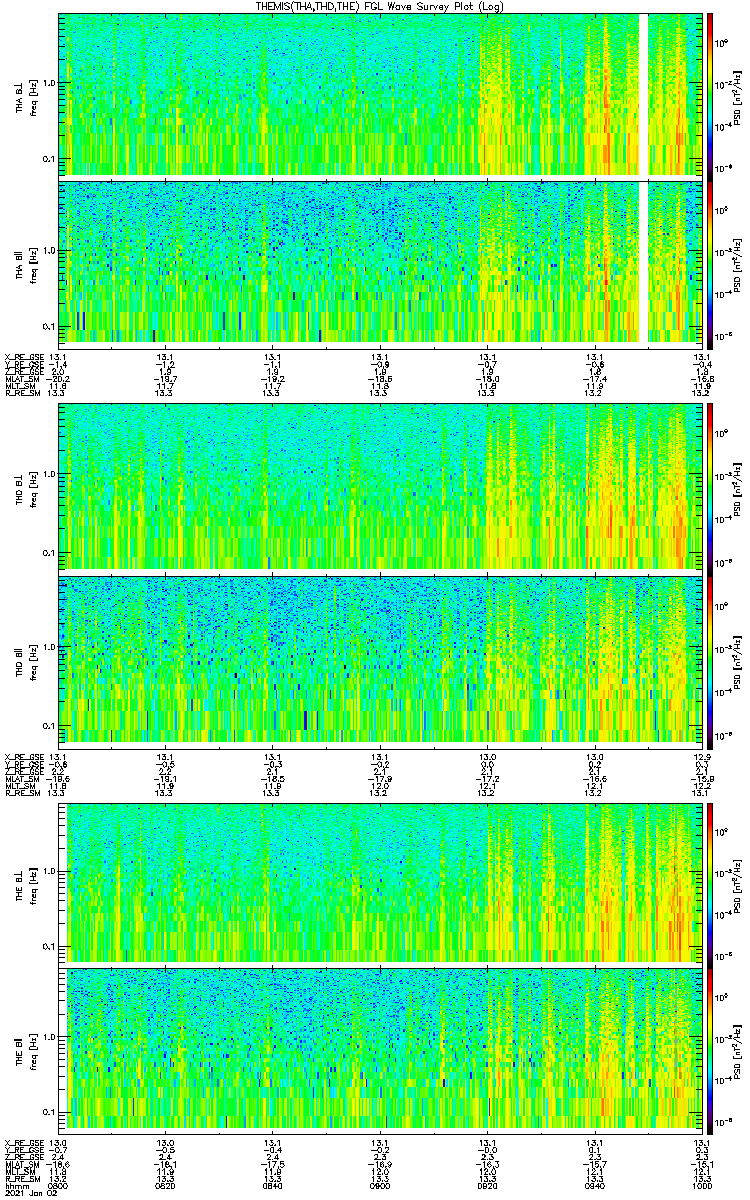The width and height of the screenshot is (750, 1200).
Task: Click the color bar beside the THE B-parallel panel
Action: (710, 1051)
